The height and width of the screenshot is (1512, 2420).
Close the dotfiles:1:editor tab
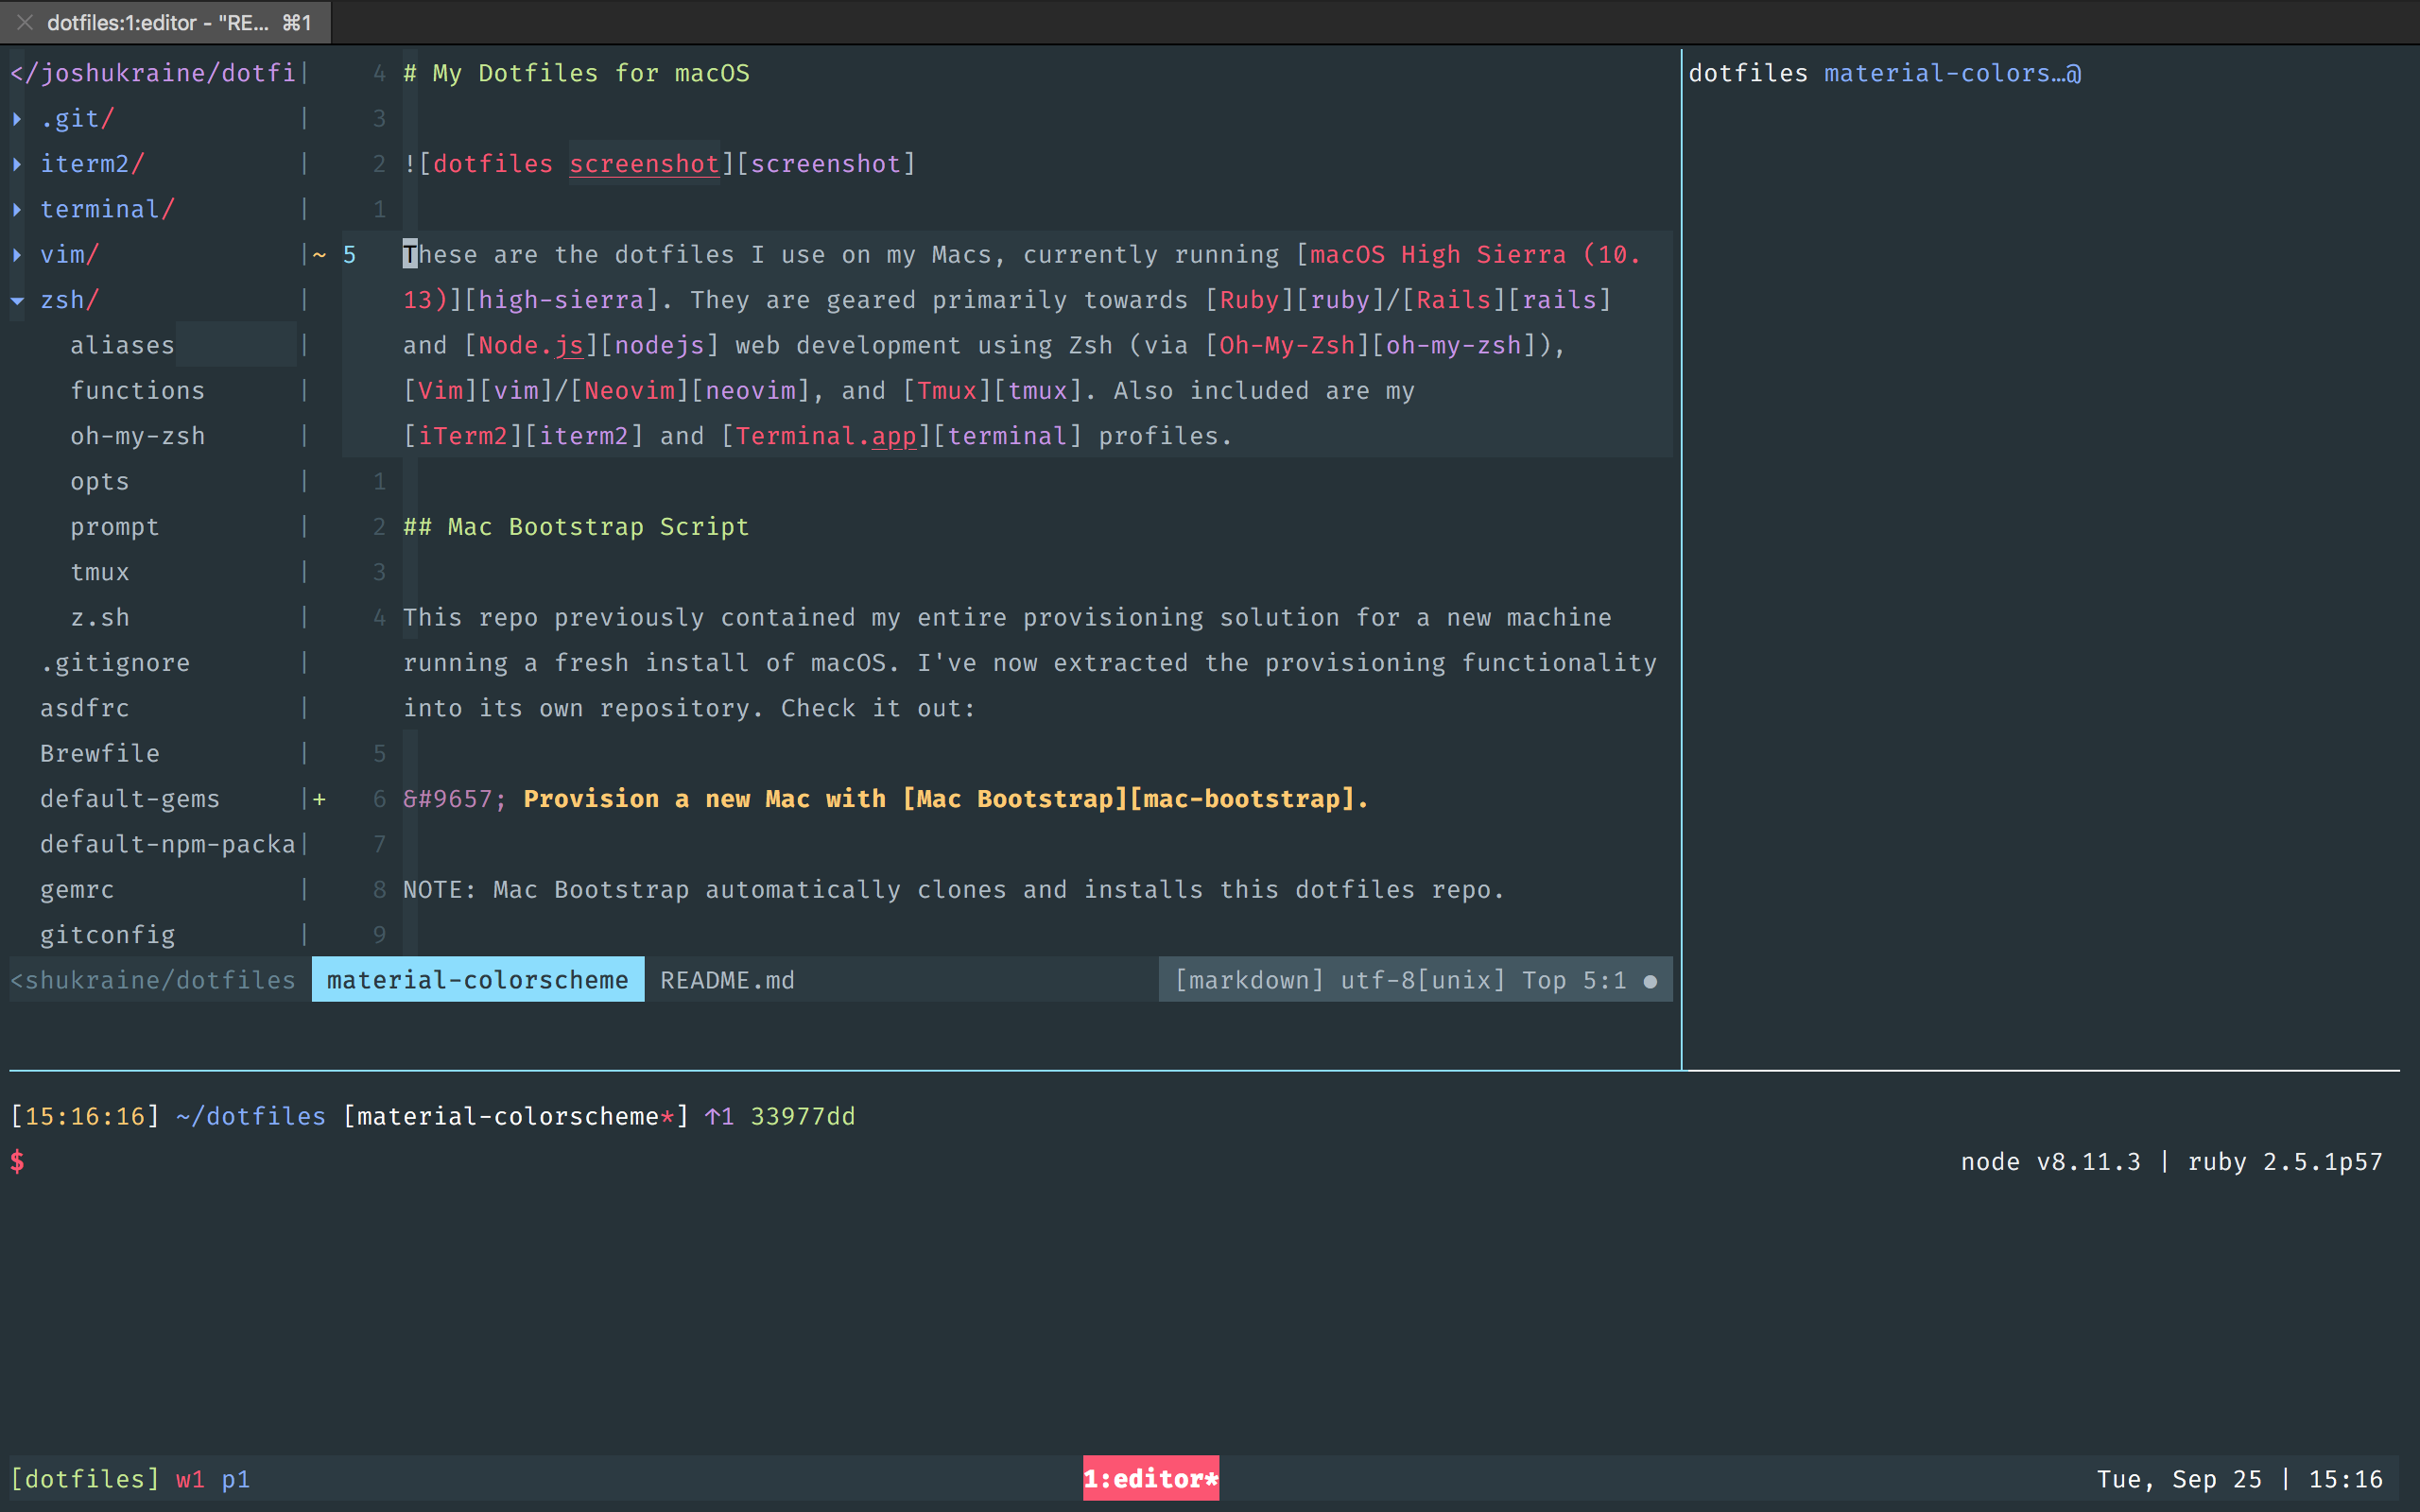pyautogui.click(x=25, y=22)
